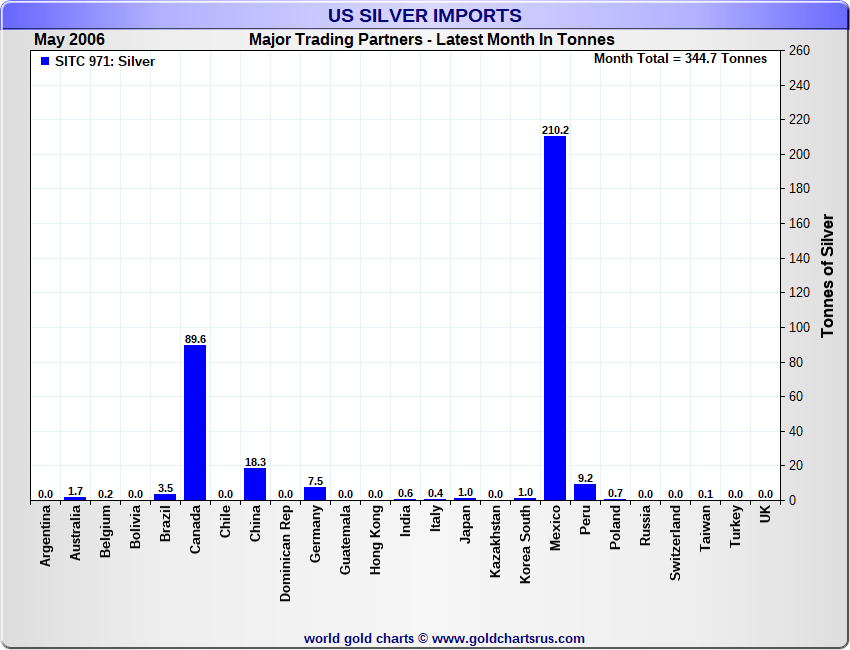The image size is (850, 650).
Task: Select the China bar
Action: 255,484
